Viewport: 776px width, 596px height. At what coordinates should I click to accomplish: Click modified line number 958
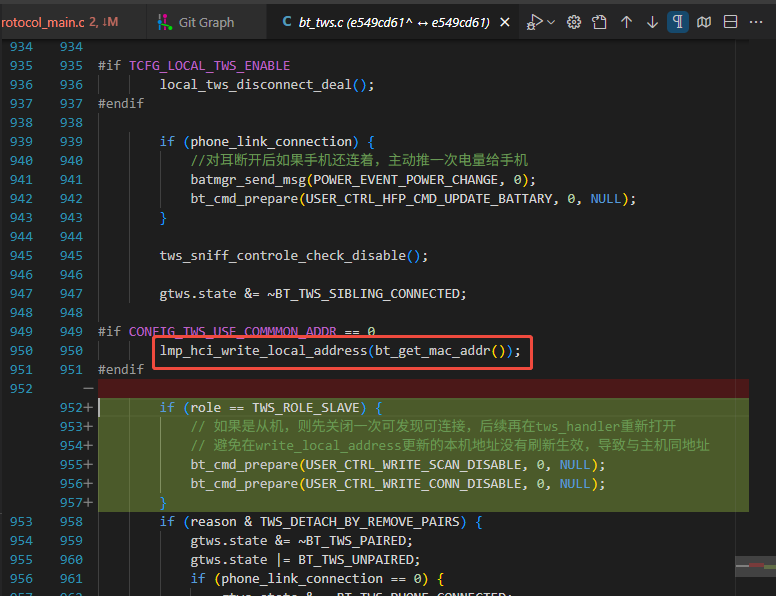(71, 522)
